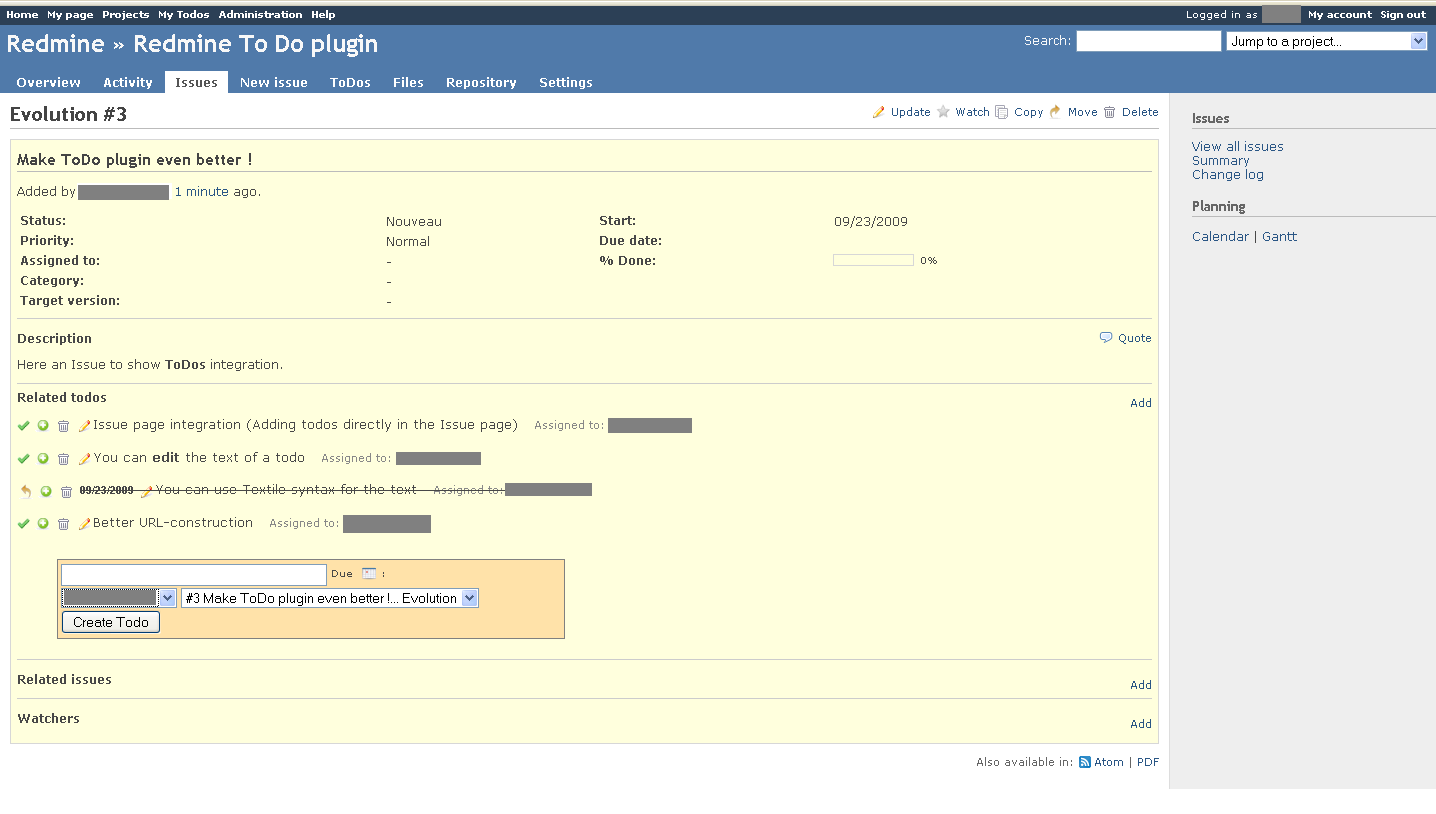This screenshot has width=1436, height=814.
Task: Click the Atom feed icon
Action: tap(1085, 762)
